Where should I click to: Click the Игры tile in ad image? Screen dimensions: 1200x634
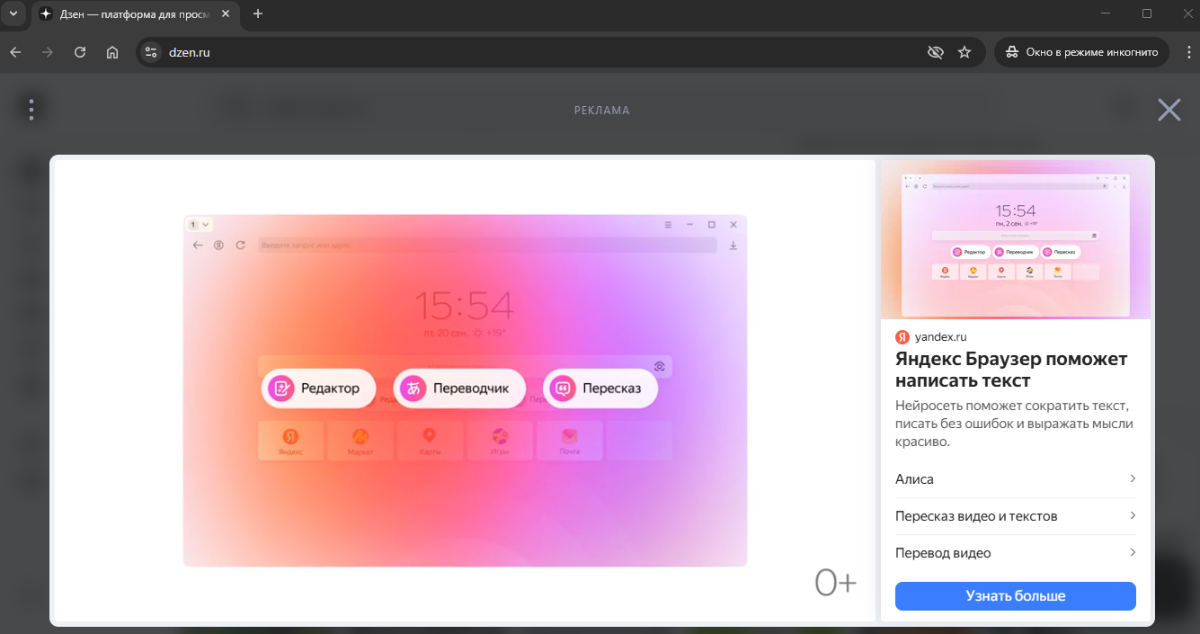500,440
